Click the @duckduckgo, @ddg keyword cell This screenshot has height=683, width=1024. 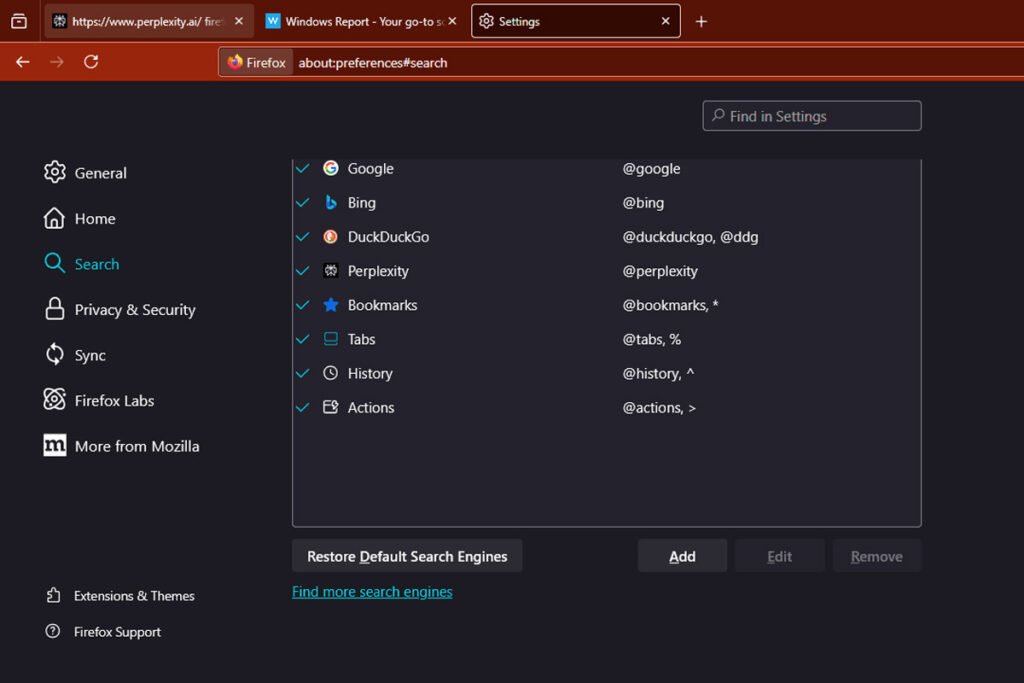tap(690, 237)
